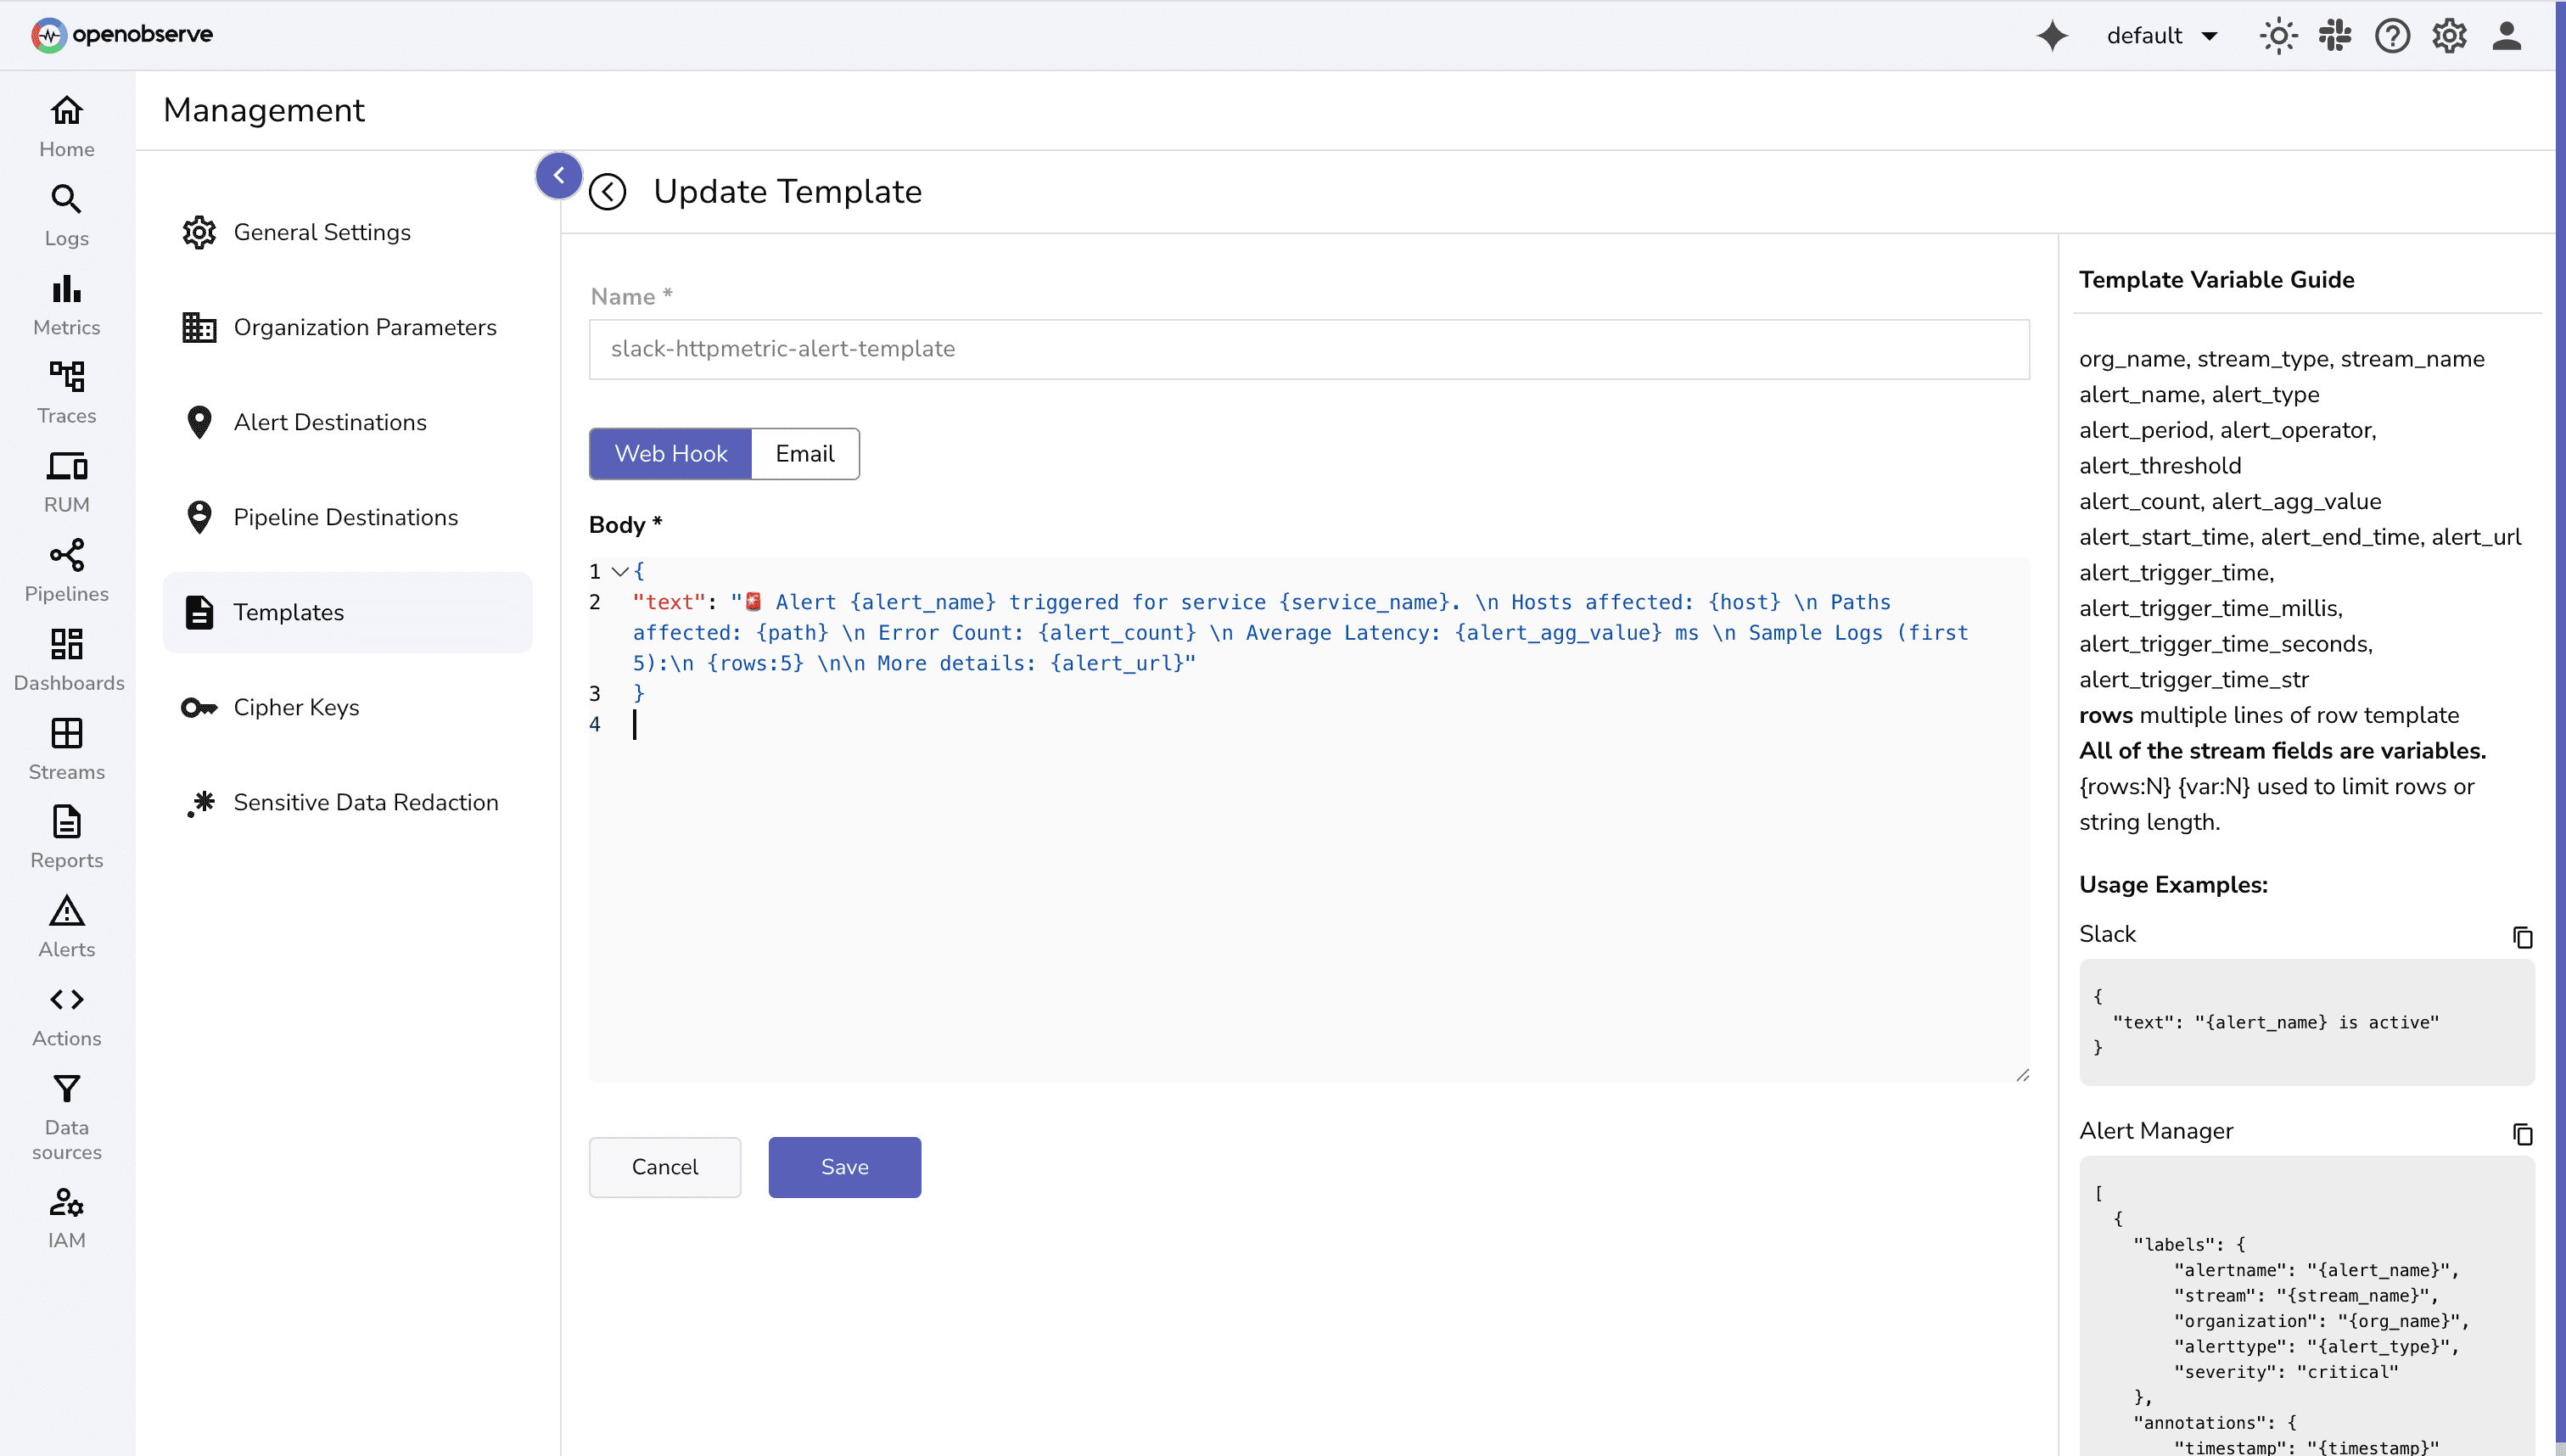Image resolution: width=2566 pixels, height=1456 pixels.
Task: Cancel editing the template
Action: 664,1166
